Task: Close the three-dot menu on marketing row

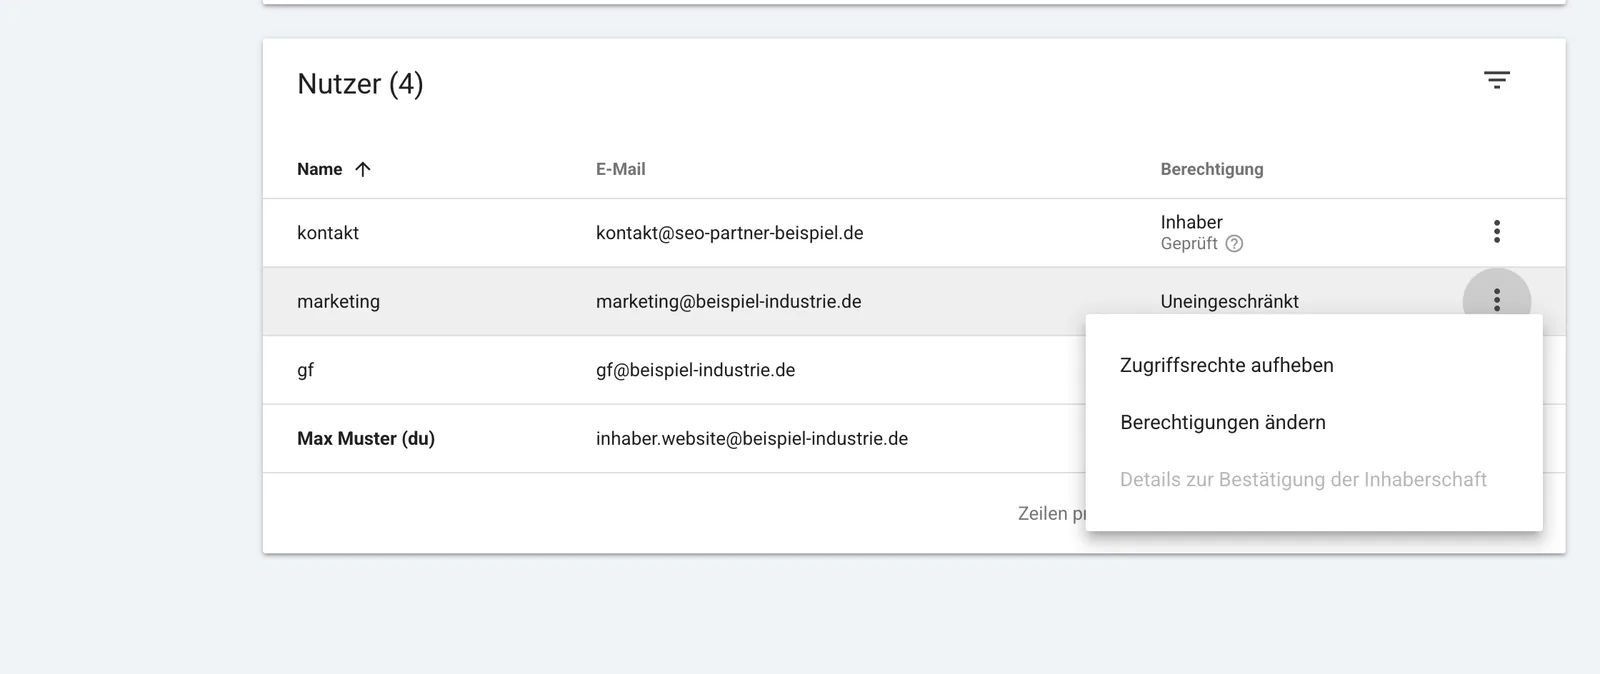Action: (x=1496, y=300)
